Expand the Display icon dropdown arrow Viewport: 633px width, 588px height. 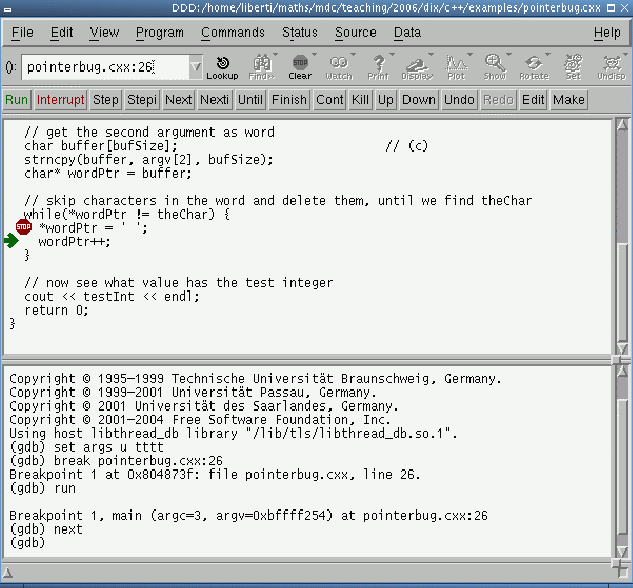click(x=431, y=54)
